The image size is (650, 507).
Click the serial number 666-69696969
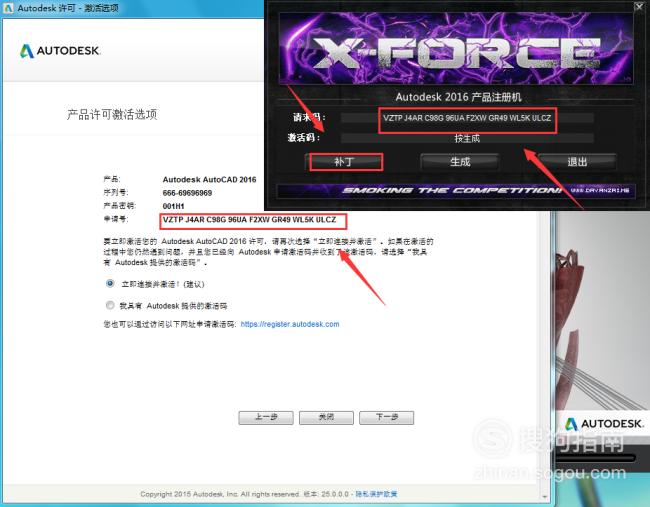pos(187,193)
